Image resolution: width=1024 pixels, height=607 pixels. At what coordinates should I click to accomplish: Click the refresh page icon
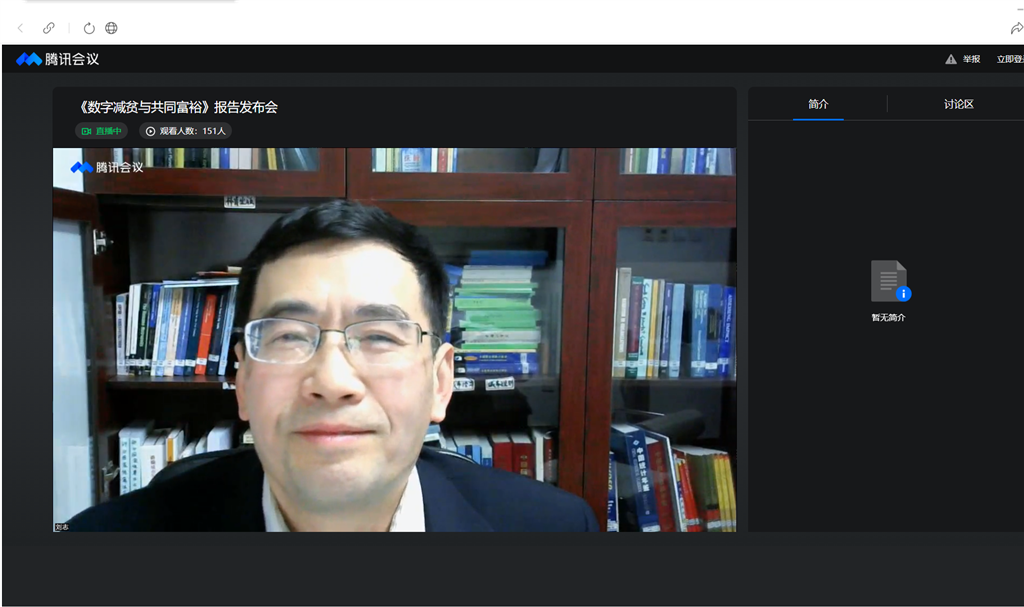coord(89,28)
